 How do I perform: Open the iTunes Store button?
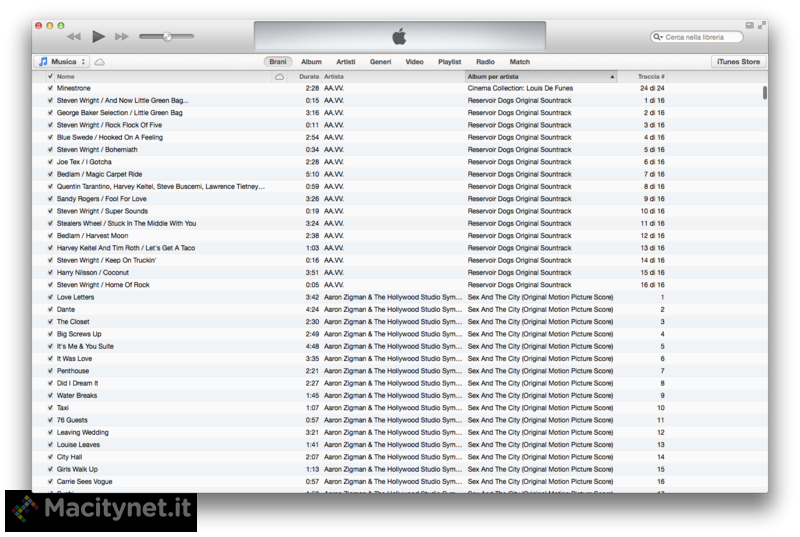pos(738,62)
